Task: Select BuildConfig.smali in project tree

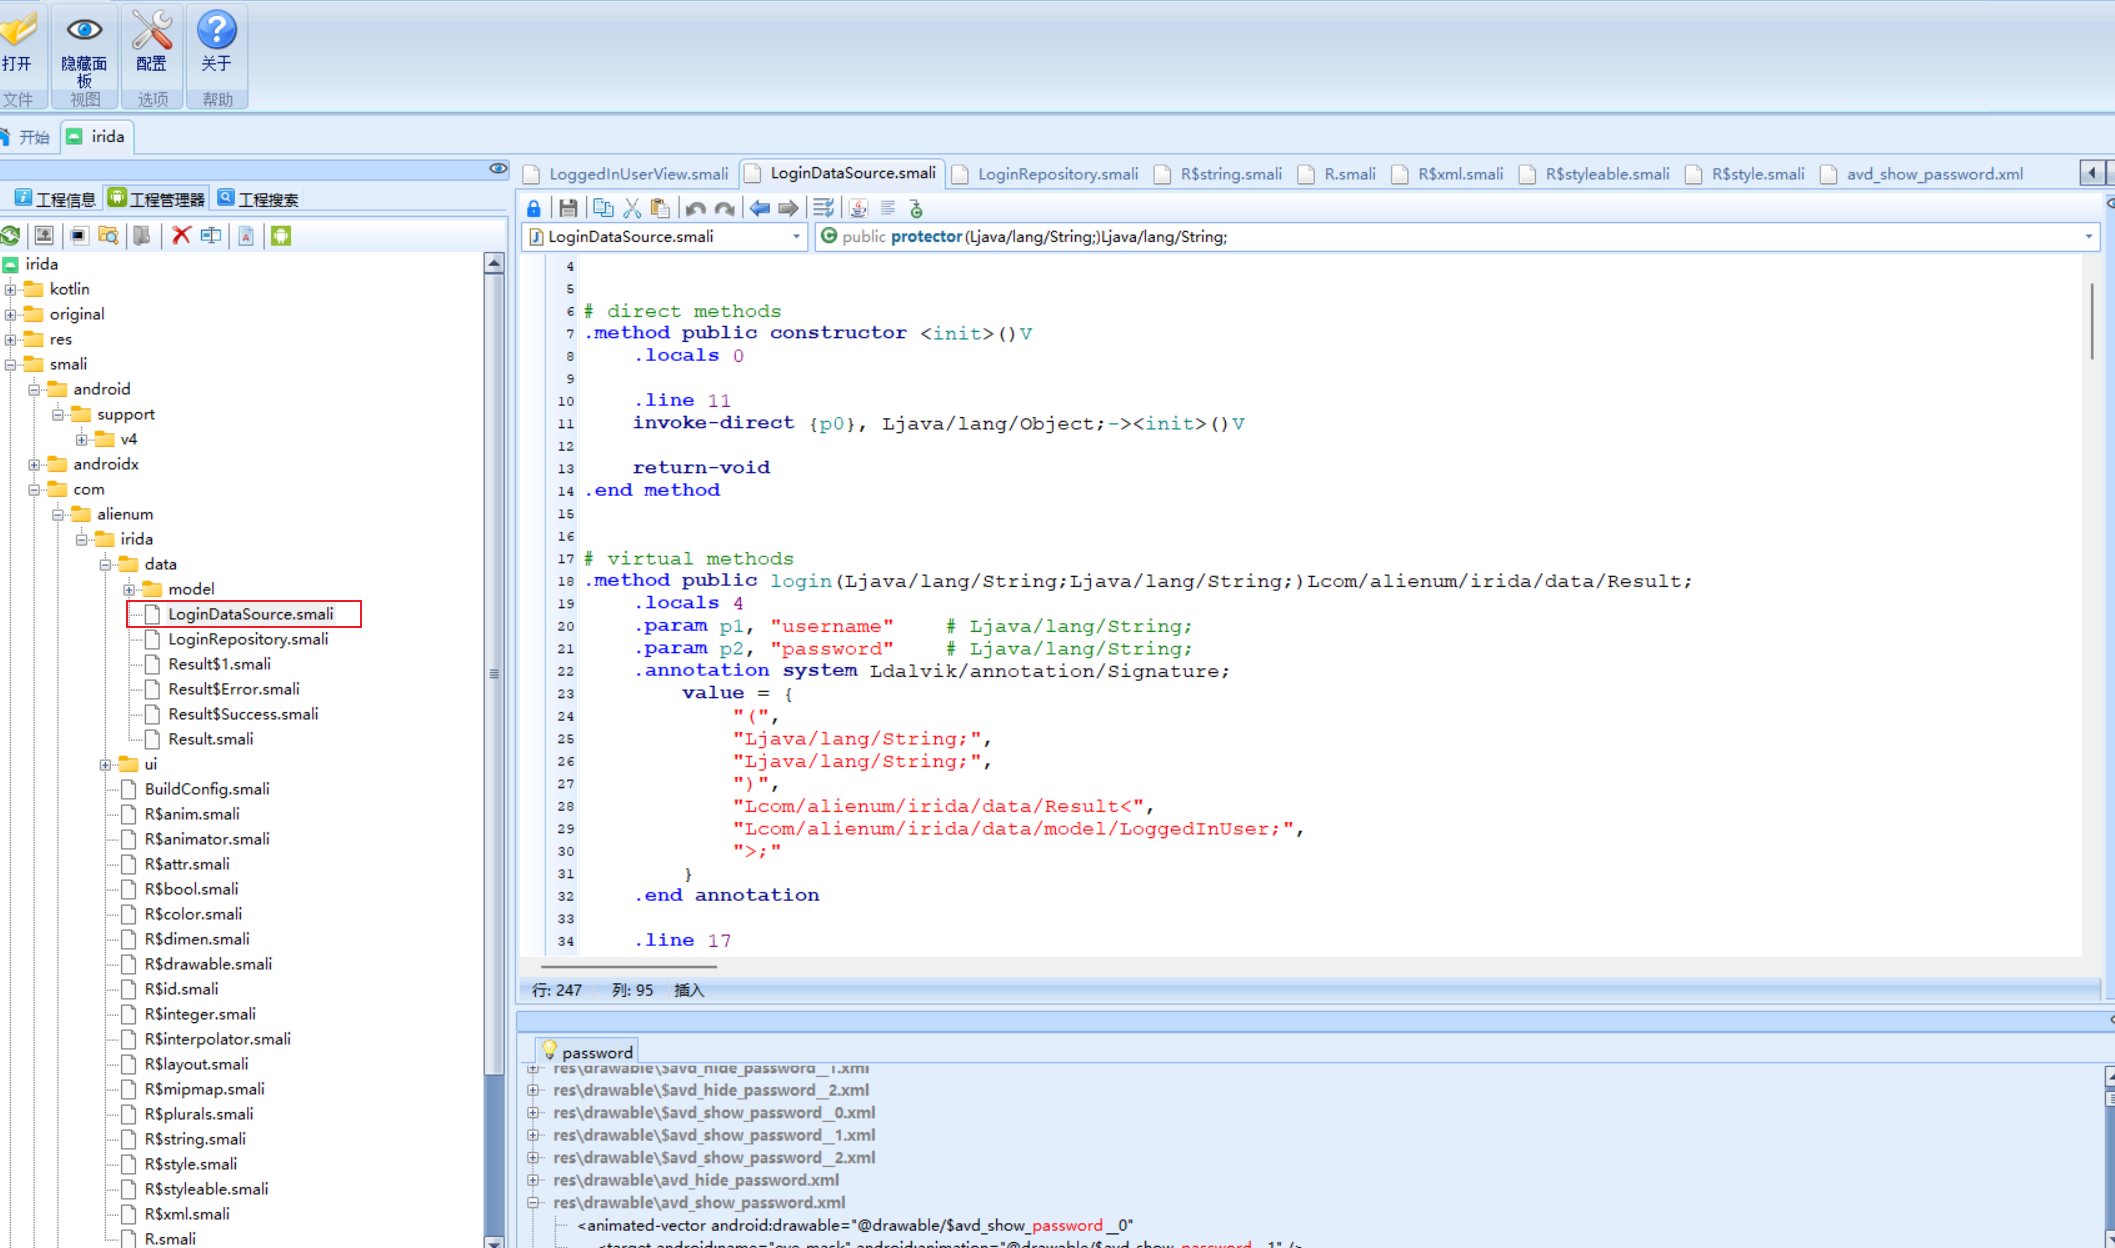Action: (x=207, y=789)
